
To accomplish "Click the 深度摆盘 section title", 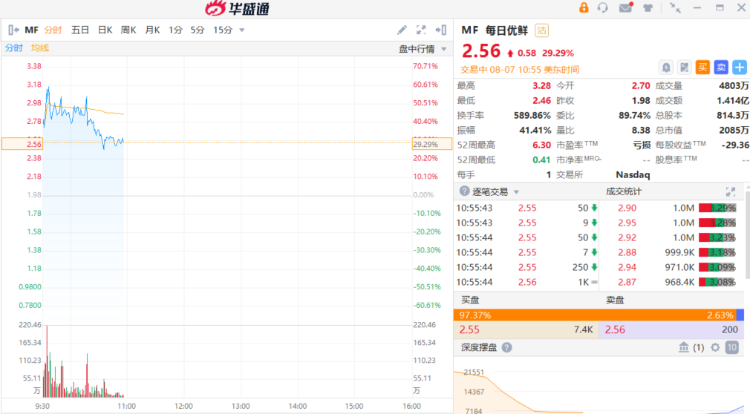I will coord(479,348).
